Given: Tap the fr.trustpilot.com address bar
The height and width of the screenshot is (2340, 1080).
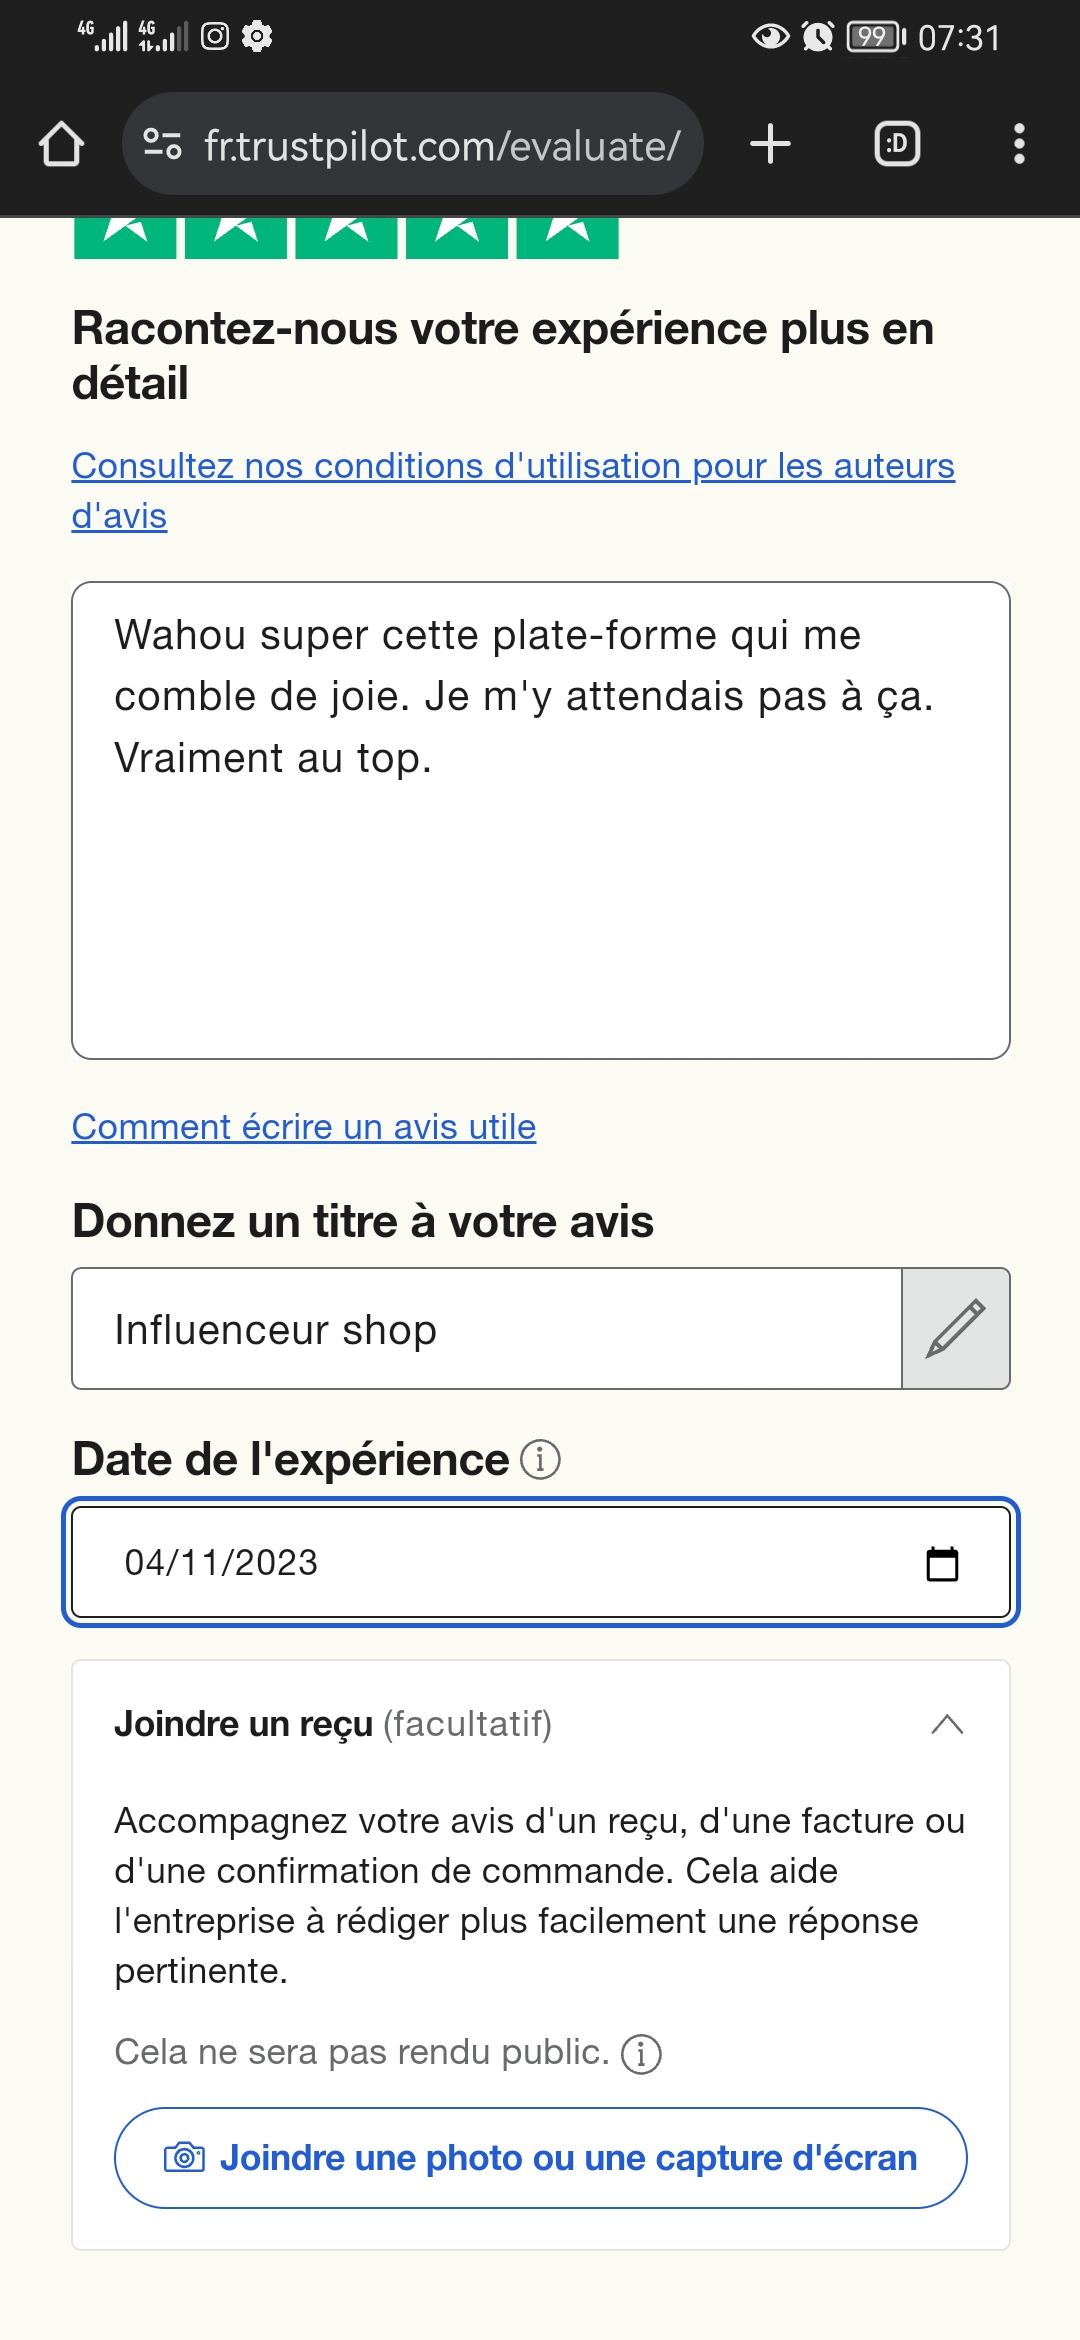Looking at the screenshot, I should [x=440, y=146].
